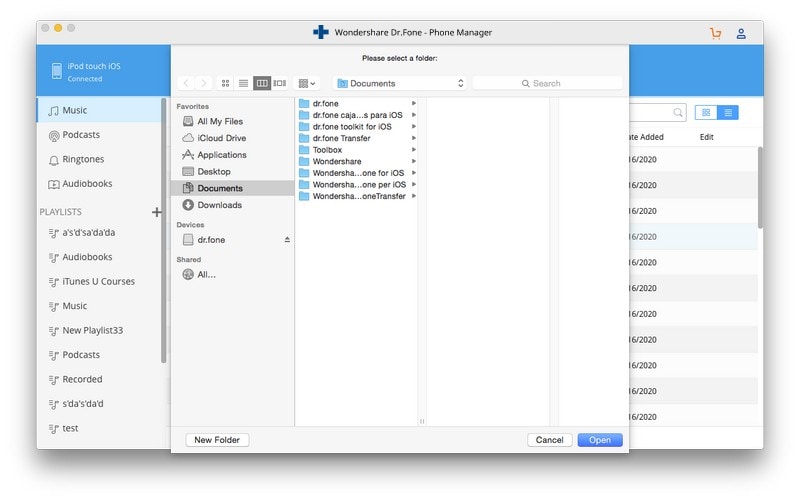Expand the Wondershare folder arrow
This screenshot has height=501, width=800.
(x=414, y=162)
